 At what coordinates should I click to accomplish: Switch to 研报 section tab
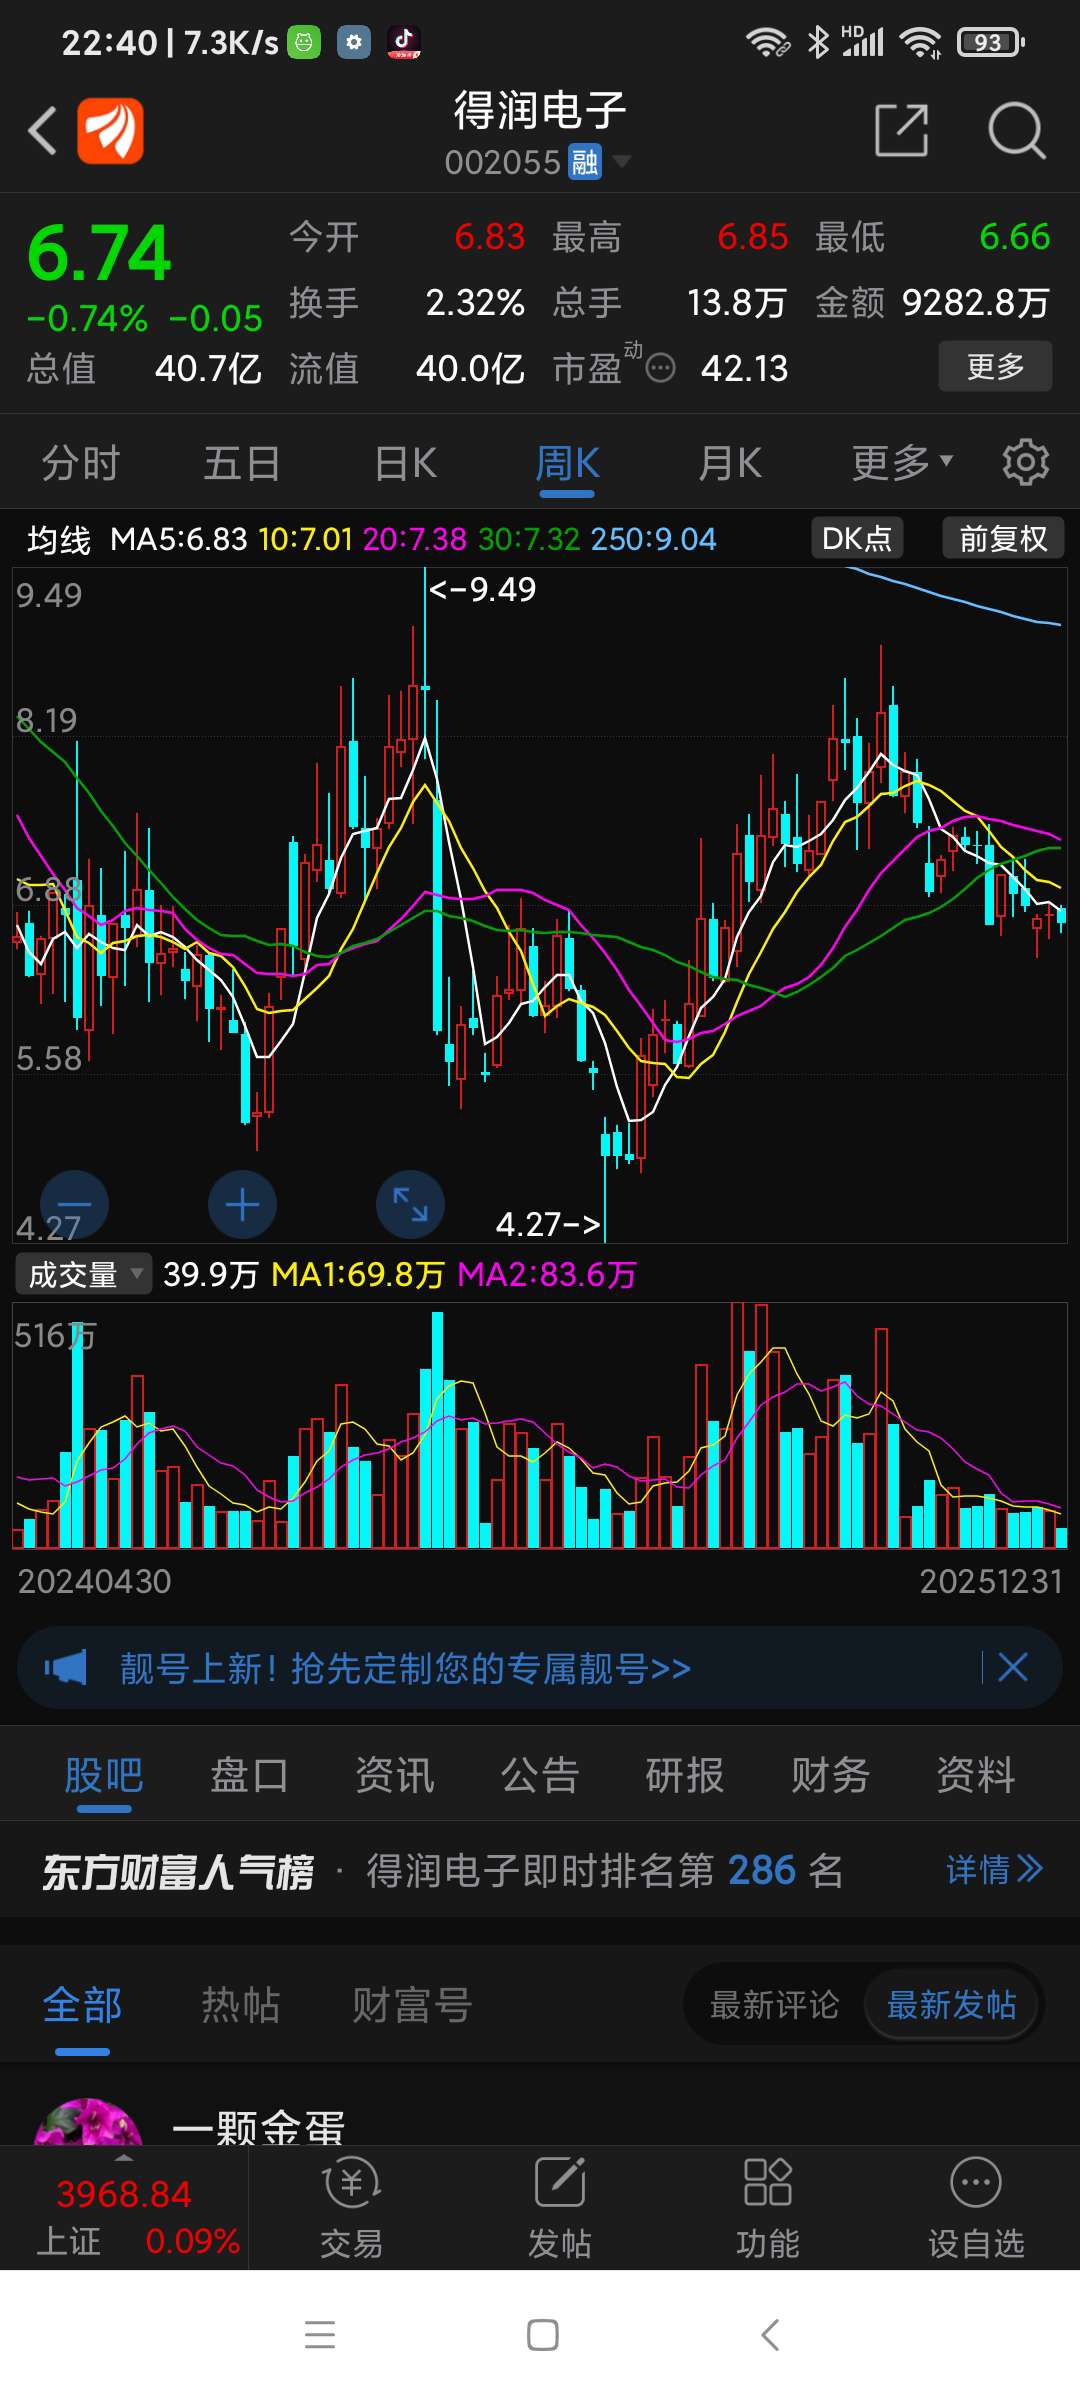[685, 1775]
